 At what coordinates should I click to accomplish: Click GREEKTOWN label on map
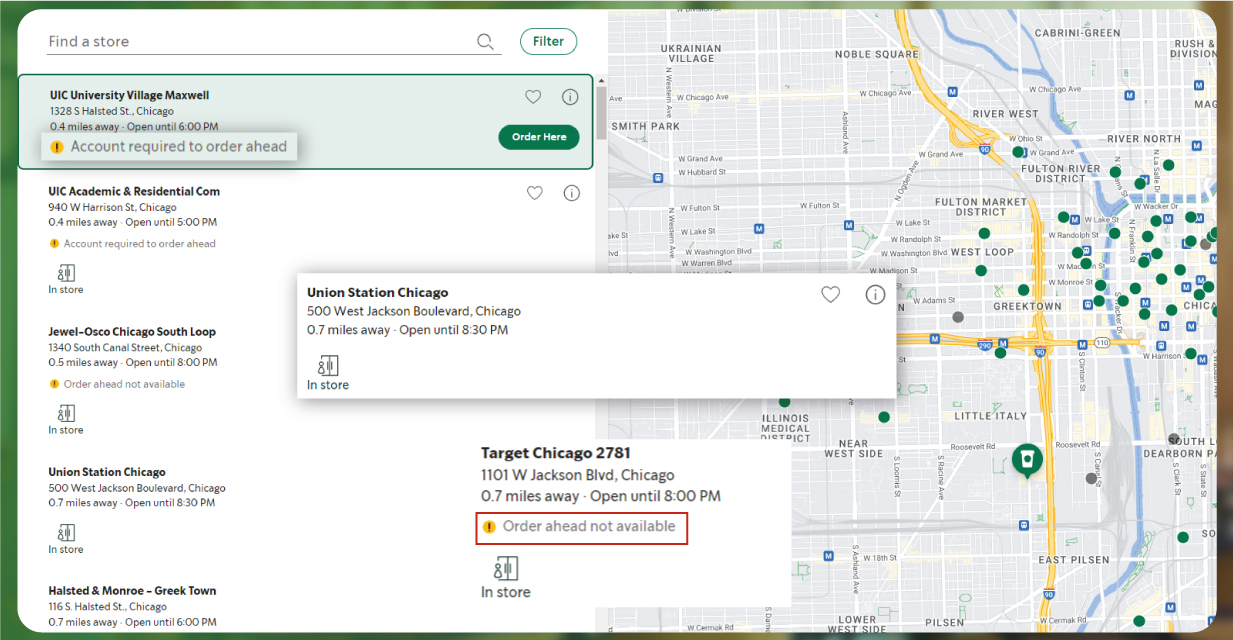[1028, 306]
